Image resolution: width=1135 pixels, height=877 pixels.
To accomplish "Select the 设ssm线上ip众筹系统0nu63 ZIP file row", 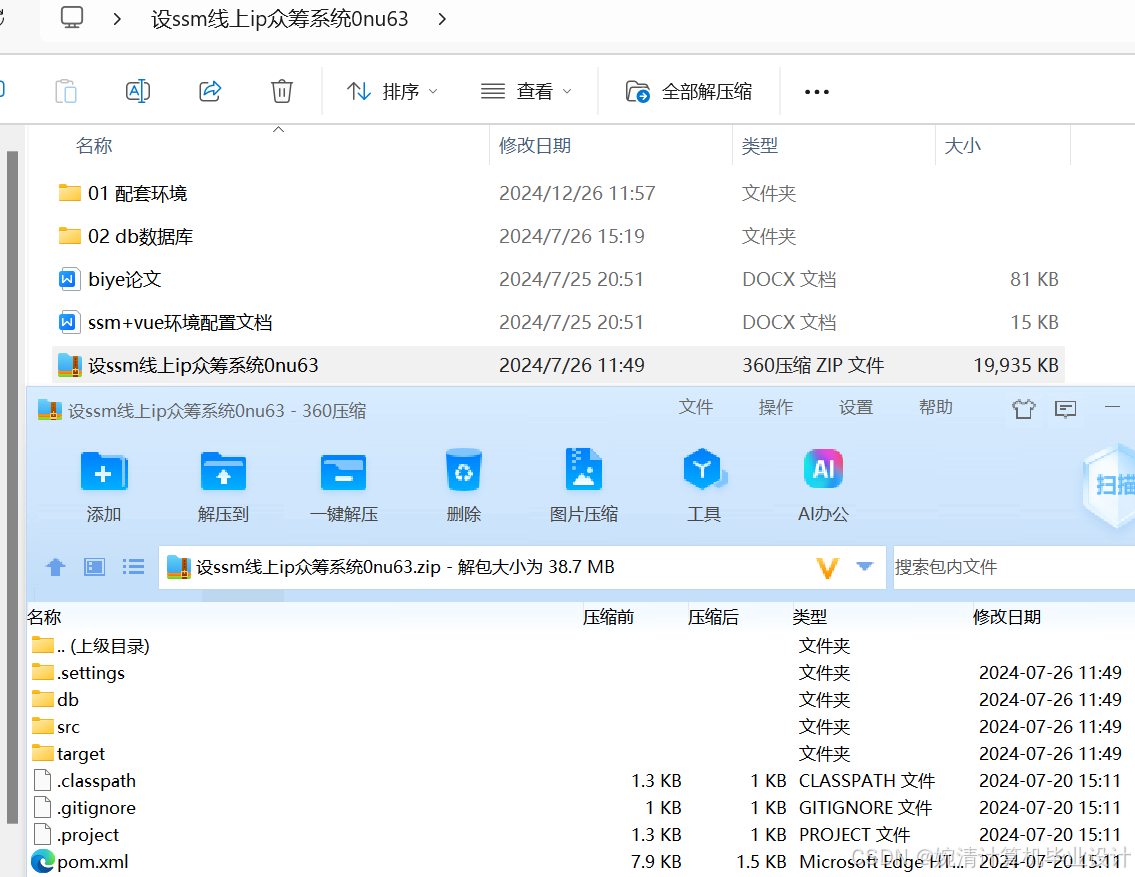I will 558,365.
